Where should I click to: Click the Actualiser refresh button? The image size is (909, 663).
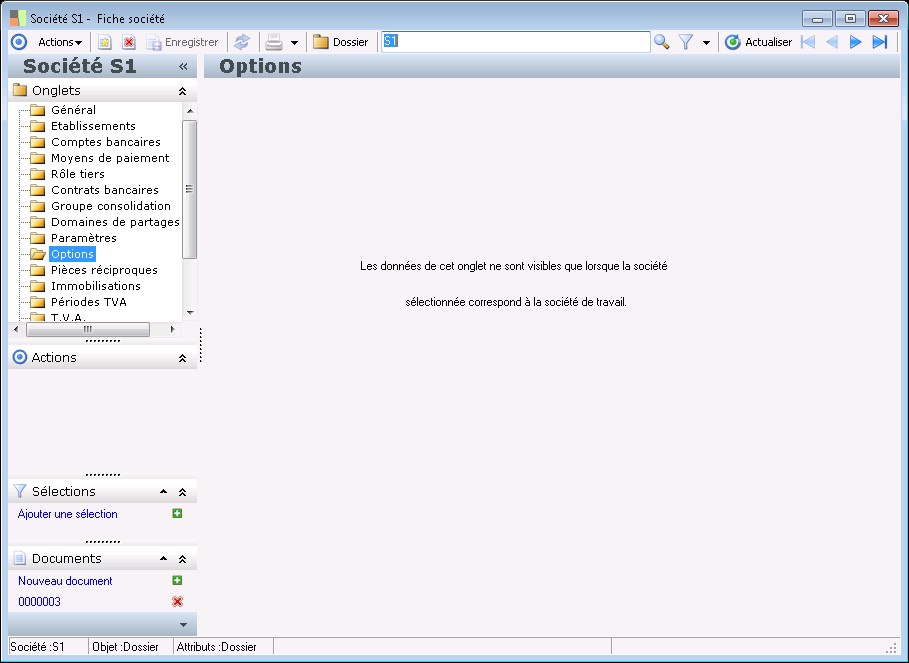point(758,42)
